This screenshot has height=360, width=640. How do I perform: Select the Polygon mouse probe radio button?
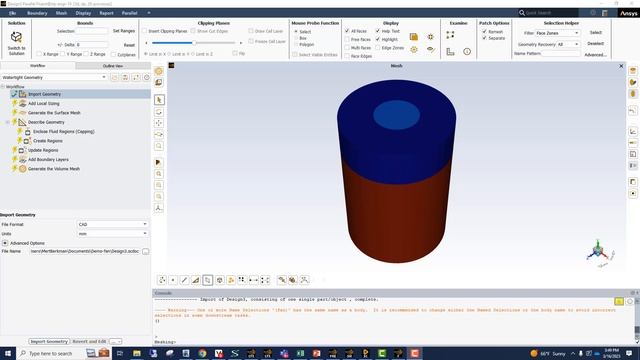[296, 44]
